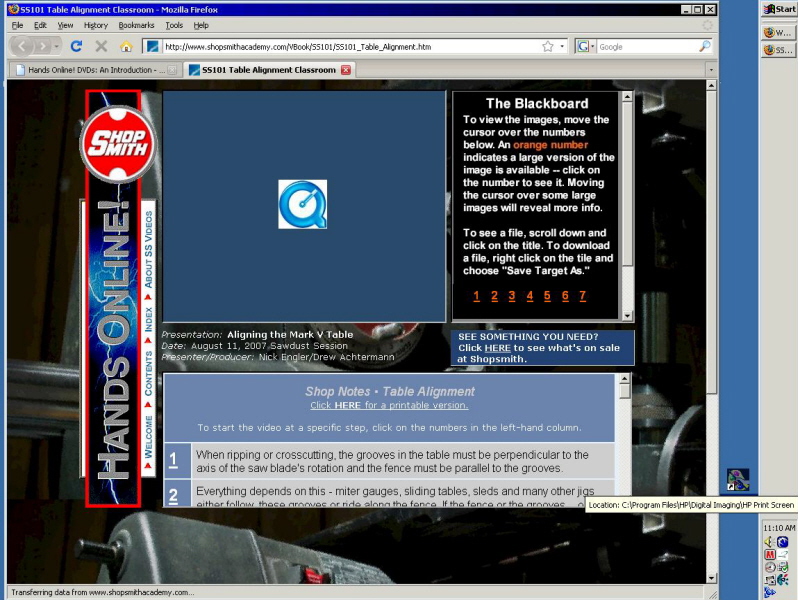Click the red M tray icon

coord(770,554)
